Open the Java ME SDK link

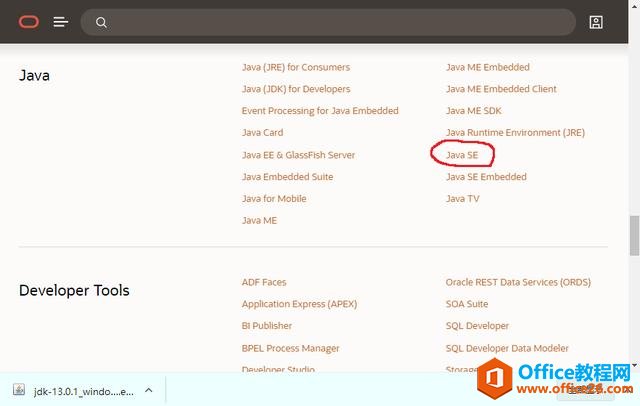coord(473,111)
